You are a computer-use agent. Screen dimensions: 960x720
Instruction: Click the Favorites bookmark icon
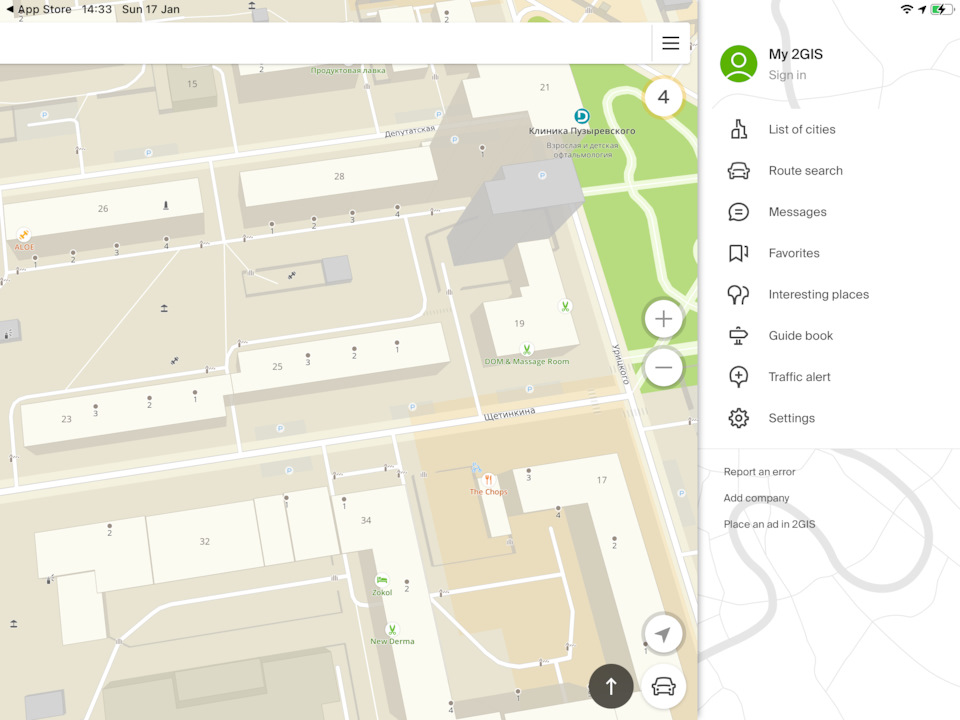click(x=738, y=253)
